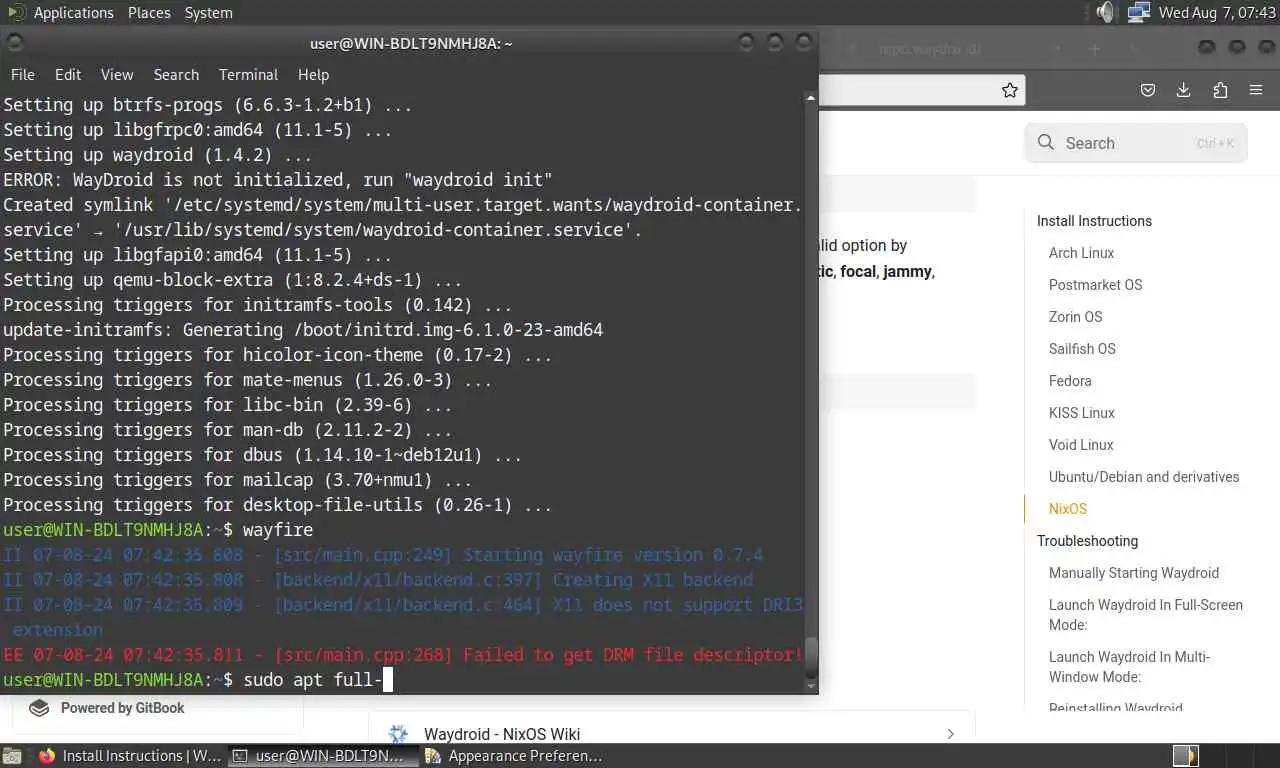The height and width of the screenshot is (768, 1280).
Task: Jump to the Void Linux section
Action: tap(1081, 445)
